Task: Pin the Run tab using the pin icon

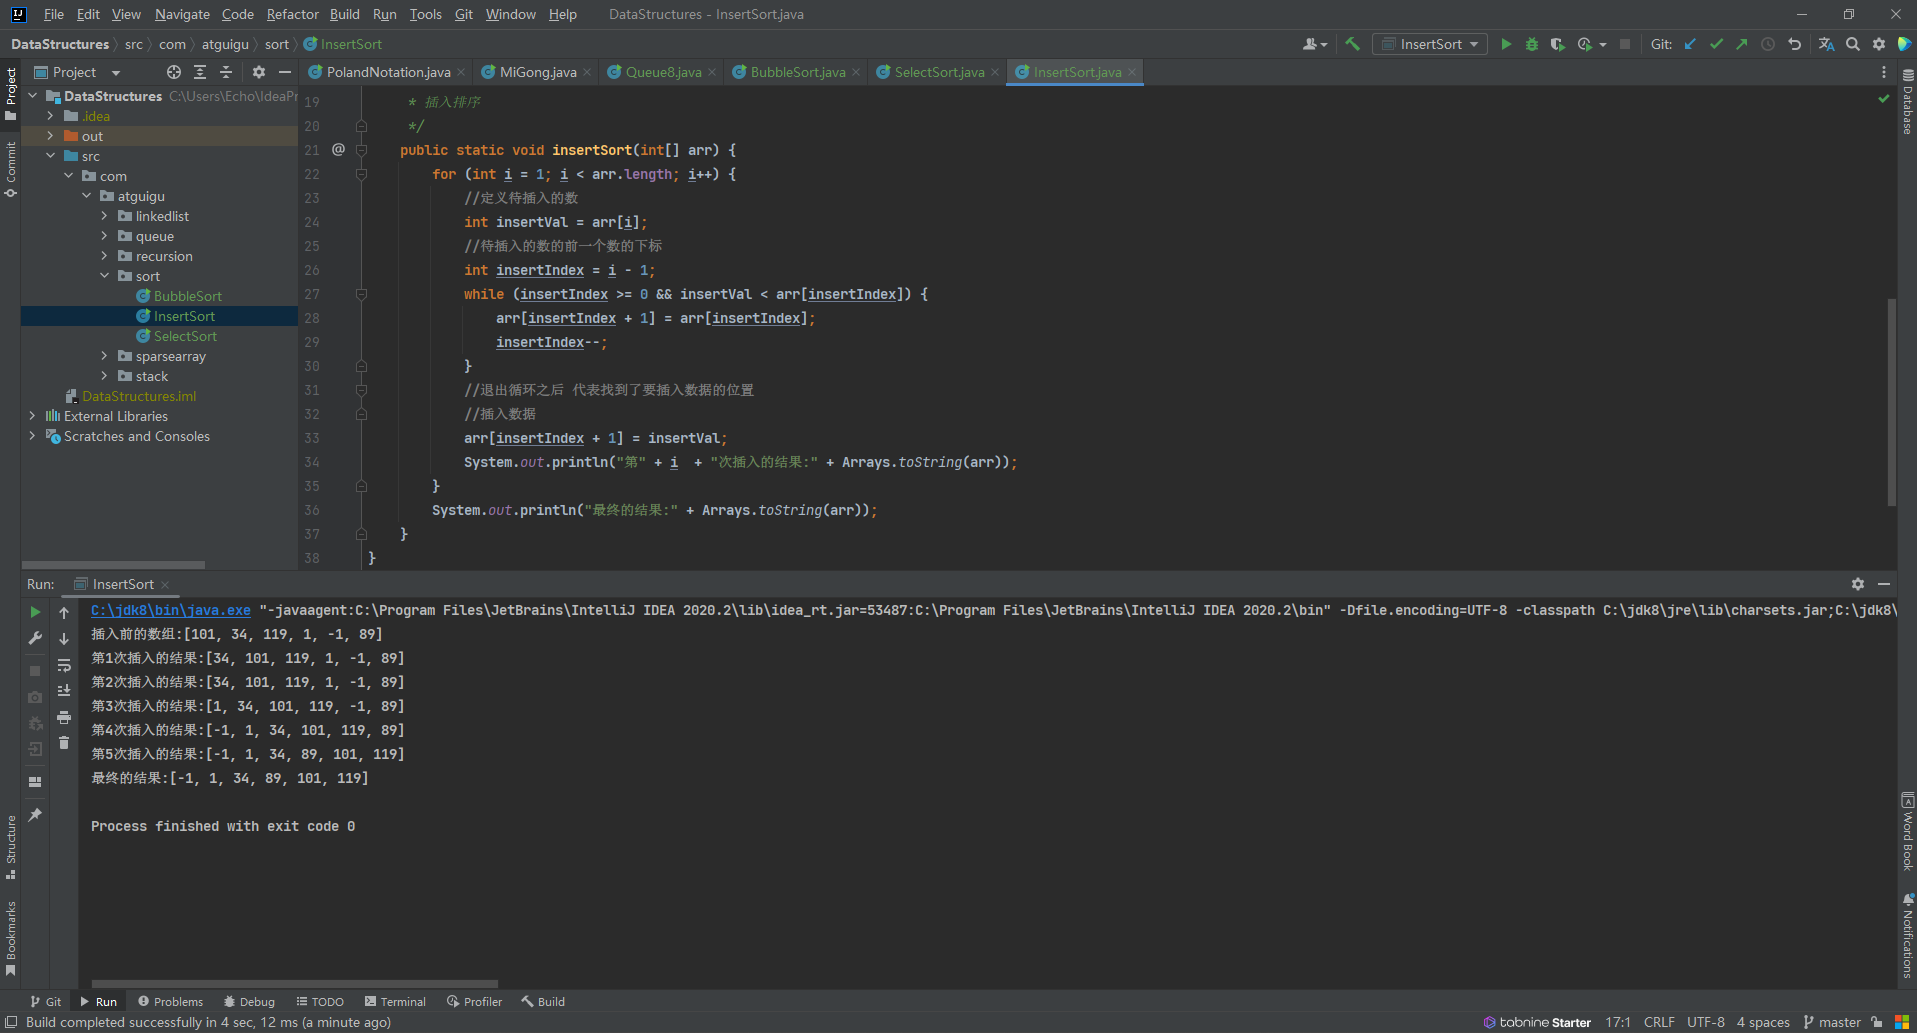Action: coord(35,815)
